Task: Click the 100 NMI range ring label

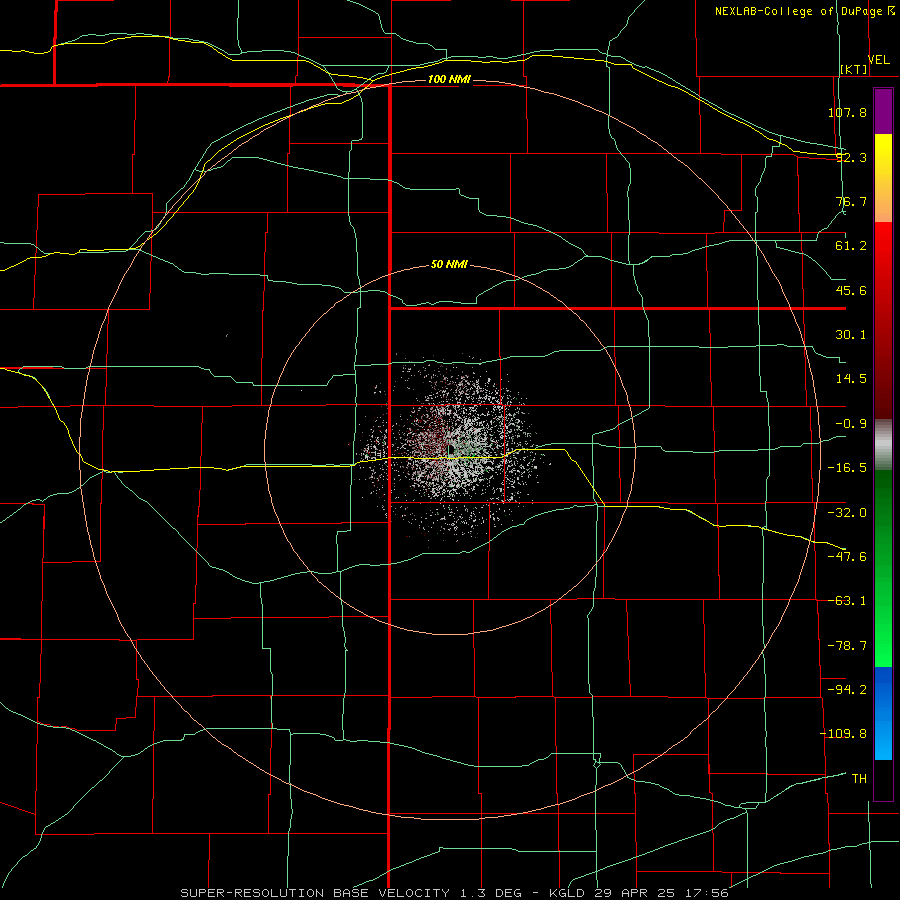Action: [449, 79]
